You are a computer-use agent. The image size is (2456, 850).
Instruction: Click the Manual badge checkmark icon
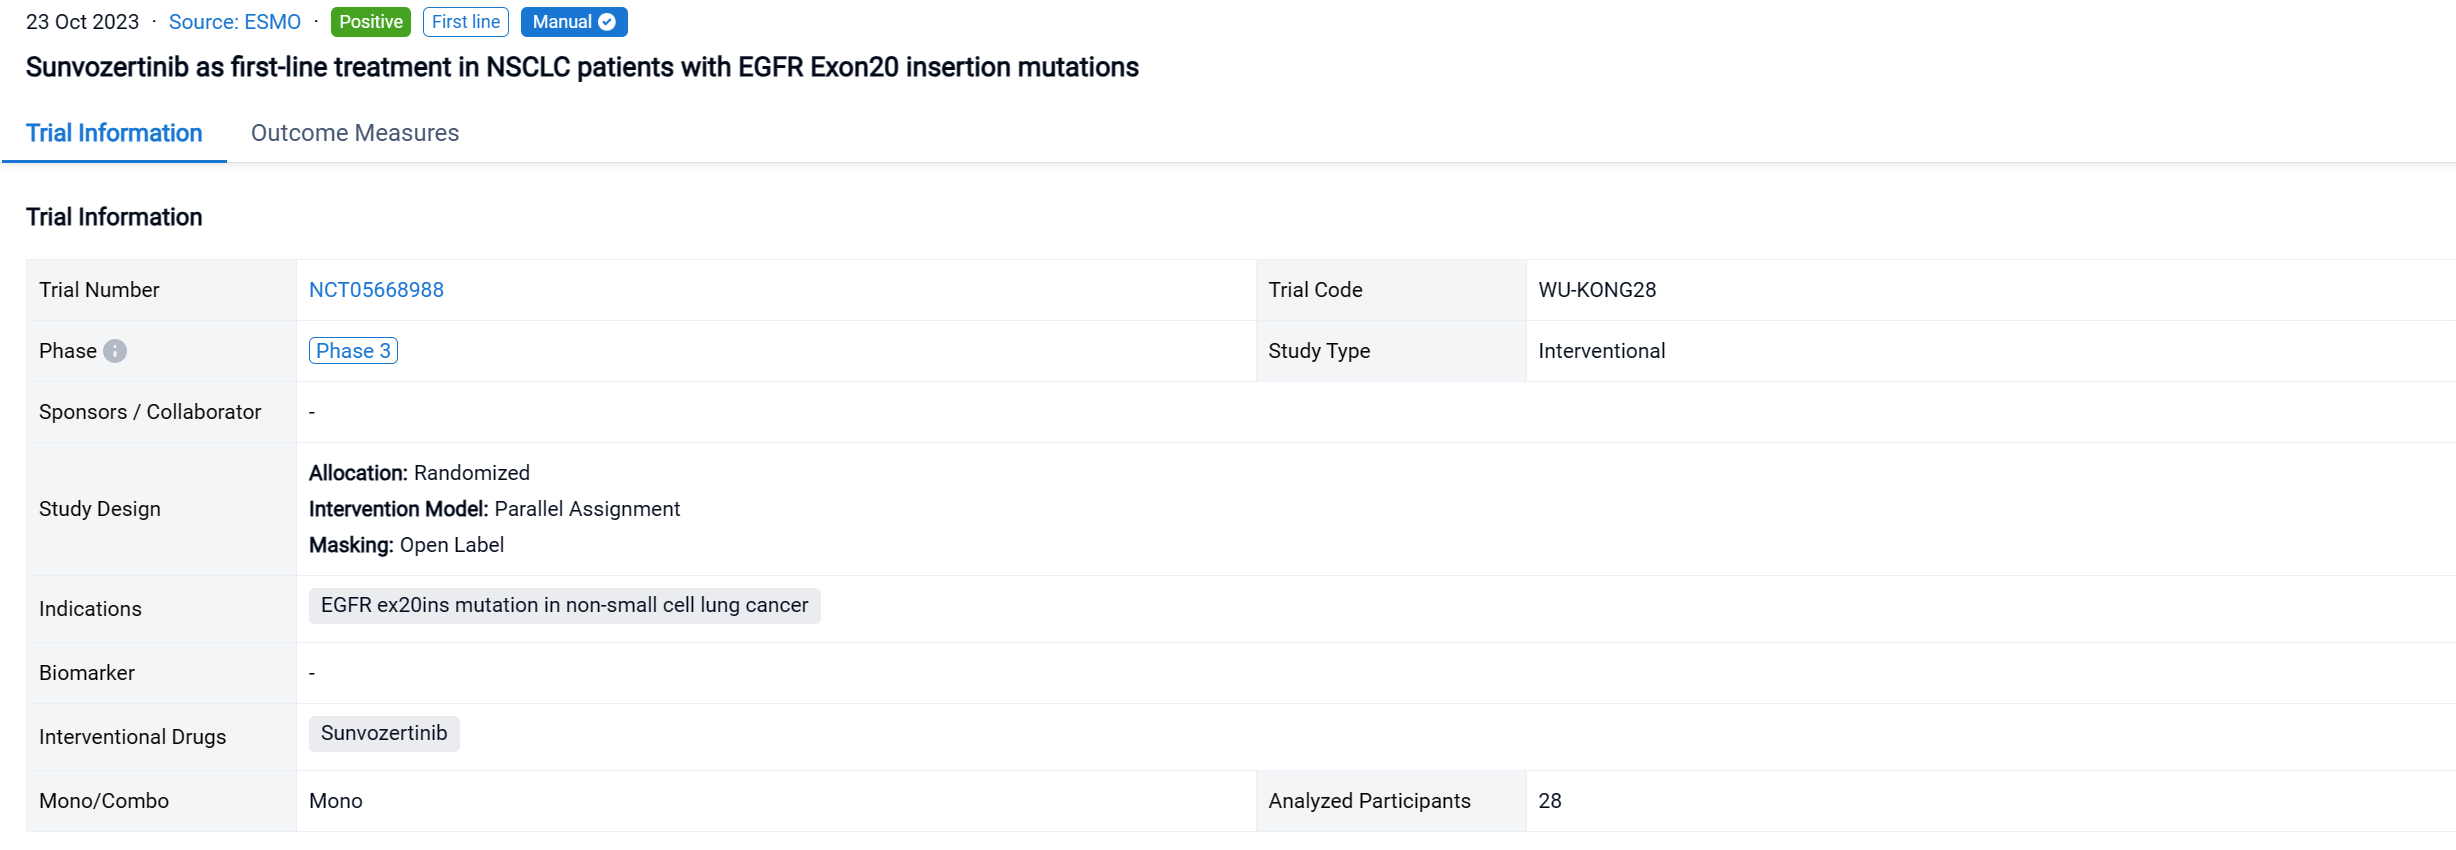tap(607, 22)
